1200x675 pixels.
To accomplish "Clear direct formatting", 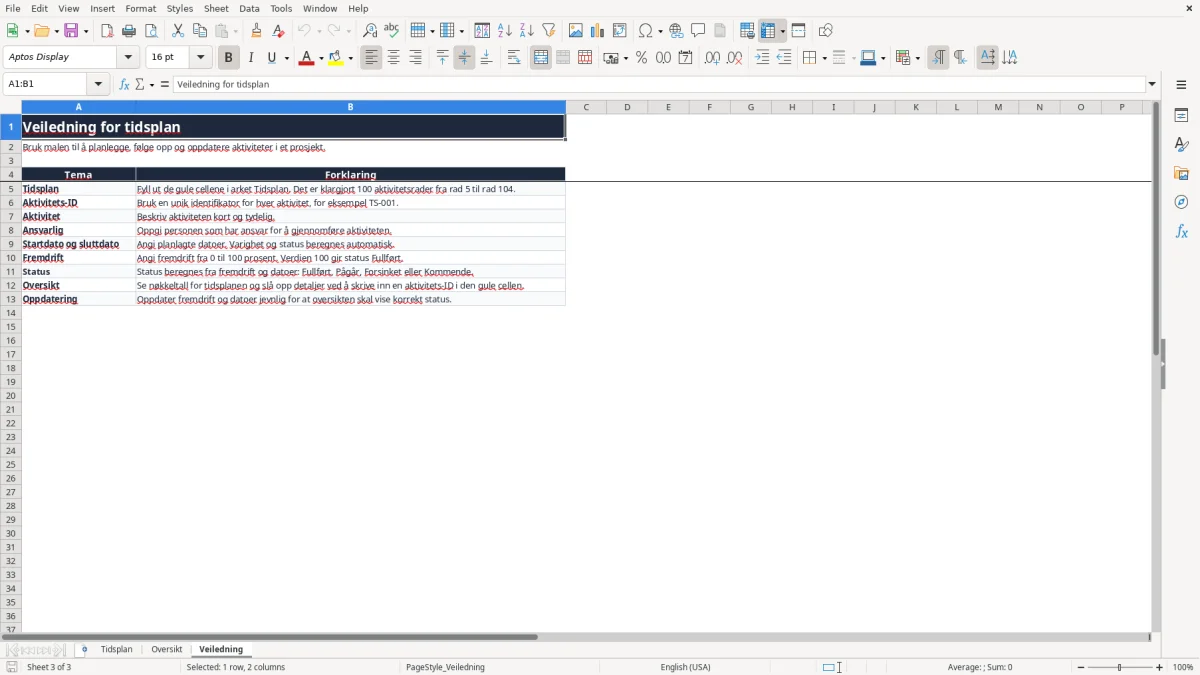I will coord(278,31).
